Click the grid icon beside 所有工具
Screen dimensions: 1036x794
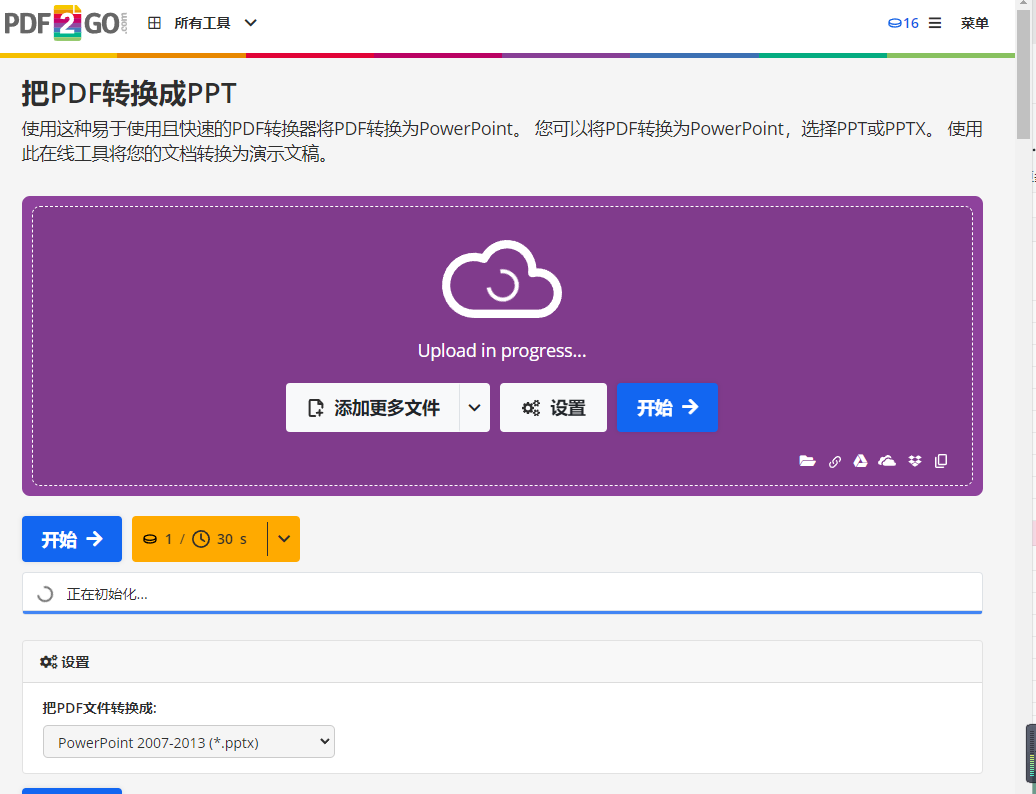155,24
